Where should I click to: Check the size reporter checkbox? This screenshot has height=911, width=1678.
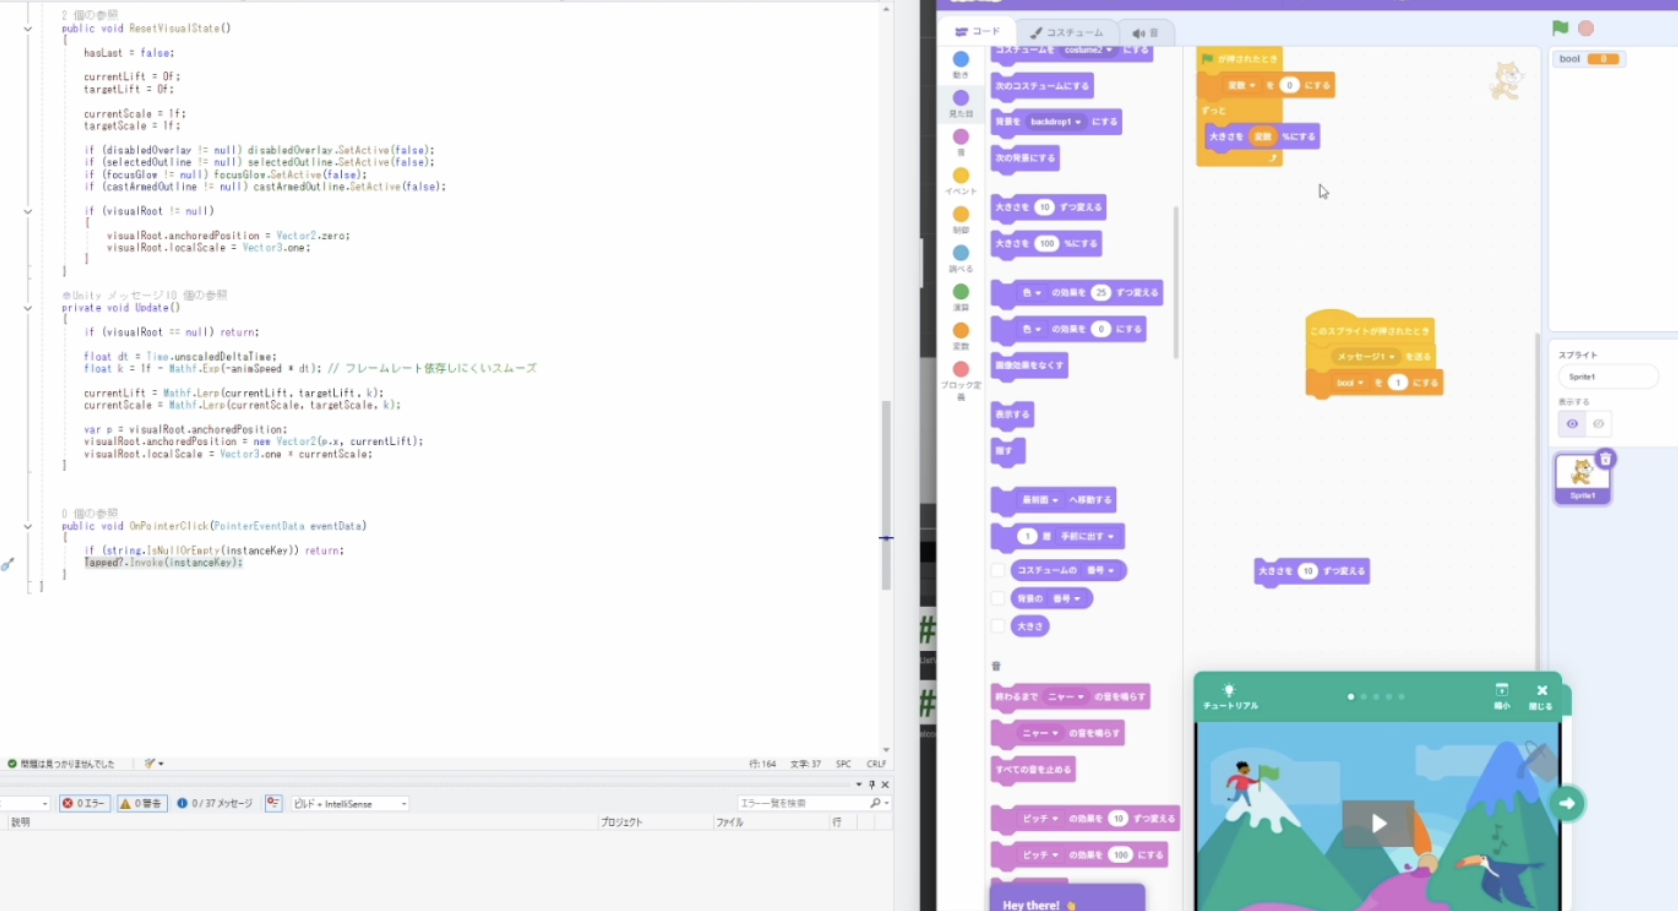click(x=998, y=626)
